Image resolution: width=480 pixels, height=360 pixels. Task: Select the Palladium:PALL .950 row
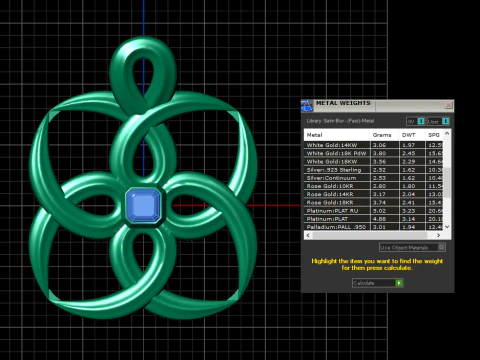[374, 227]
